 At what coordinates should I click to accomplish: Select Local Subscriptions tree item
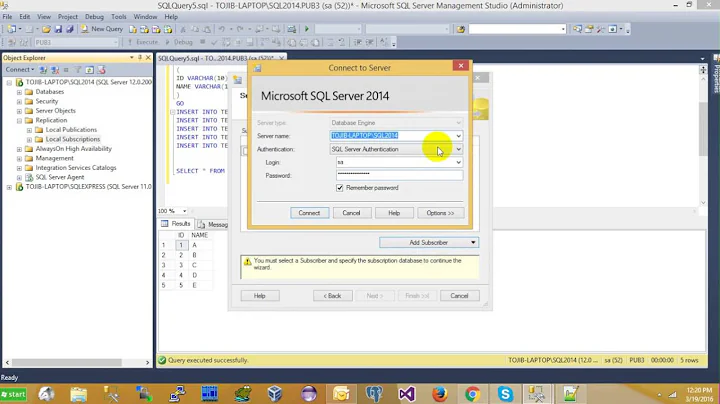point(73,139)
